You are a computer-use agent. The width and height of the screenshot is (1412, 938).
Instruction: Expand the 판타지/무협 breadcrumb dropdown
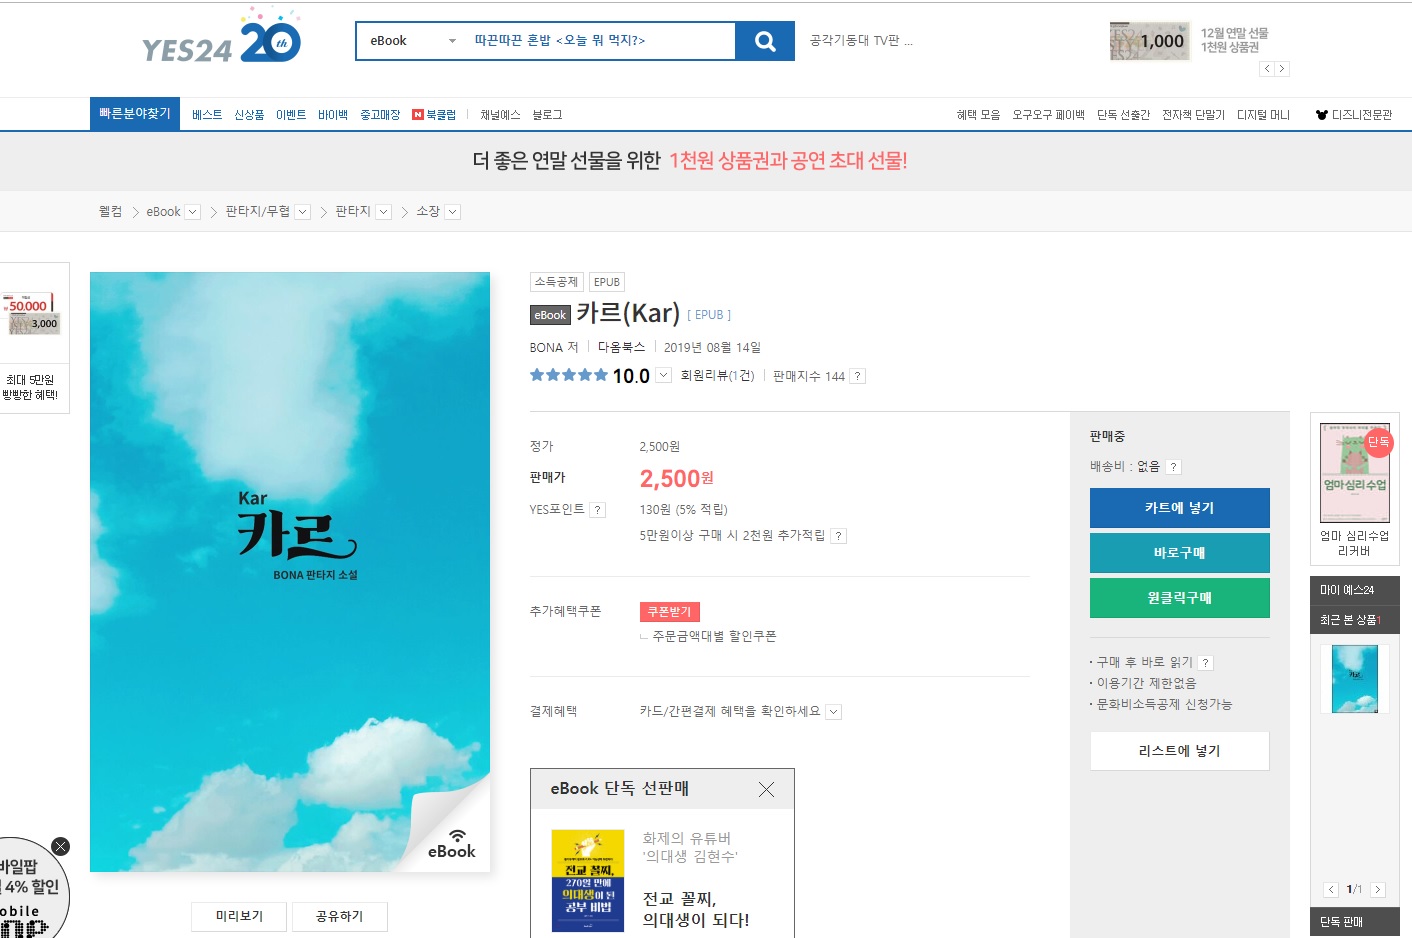click(303, 212)
